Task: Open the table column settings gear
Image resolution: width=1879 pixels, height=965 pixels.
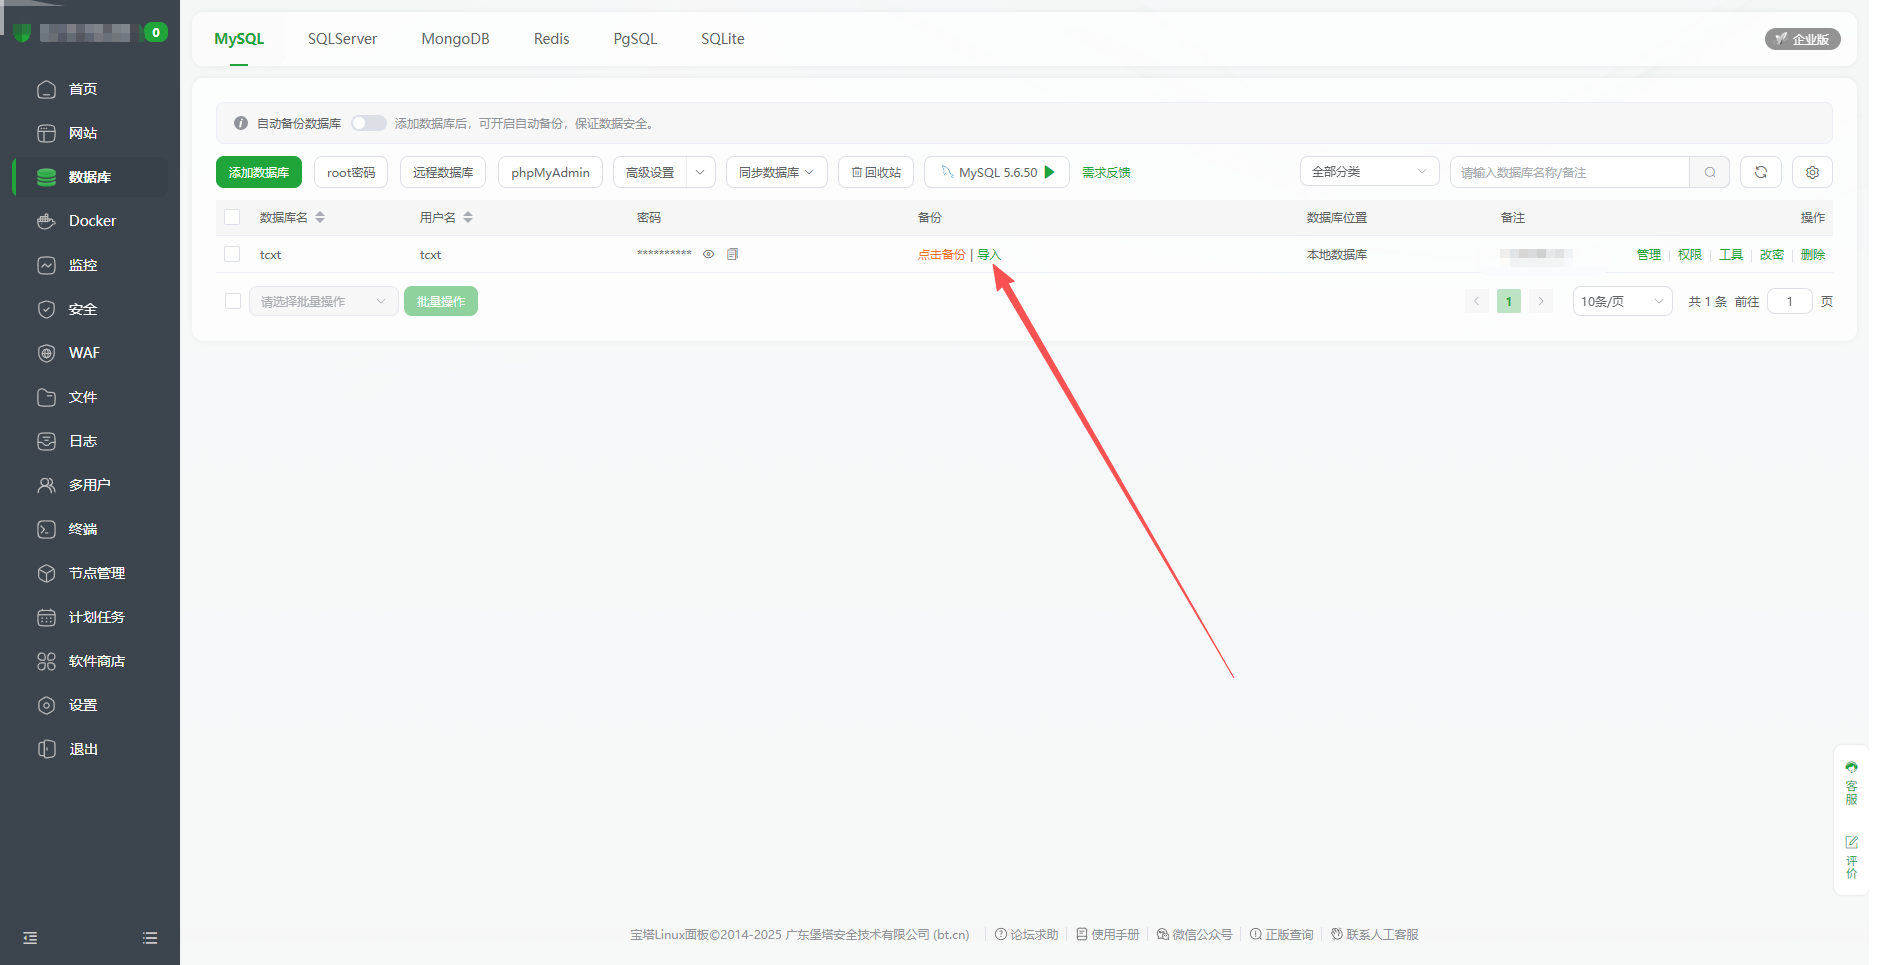Action: [1812, 172]
